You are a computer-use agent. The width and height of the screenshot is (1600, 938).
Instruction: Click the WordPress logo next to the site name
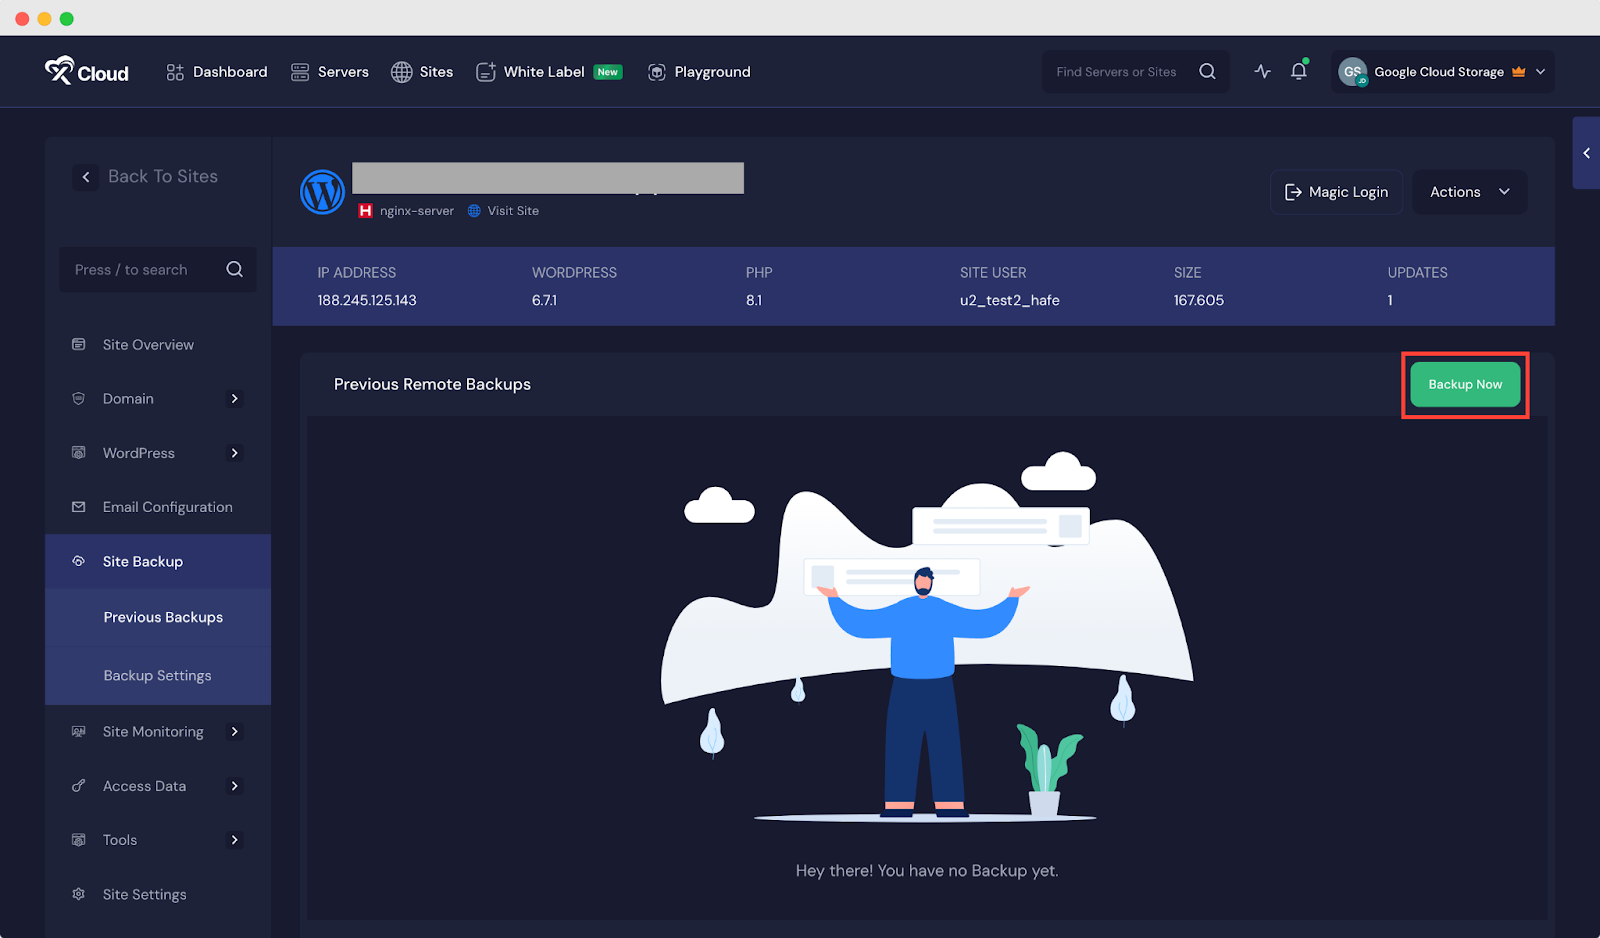(x=321, y=191)
